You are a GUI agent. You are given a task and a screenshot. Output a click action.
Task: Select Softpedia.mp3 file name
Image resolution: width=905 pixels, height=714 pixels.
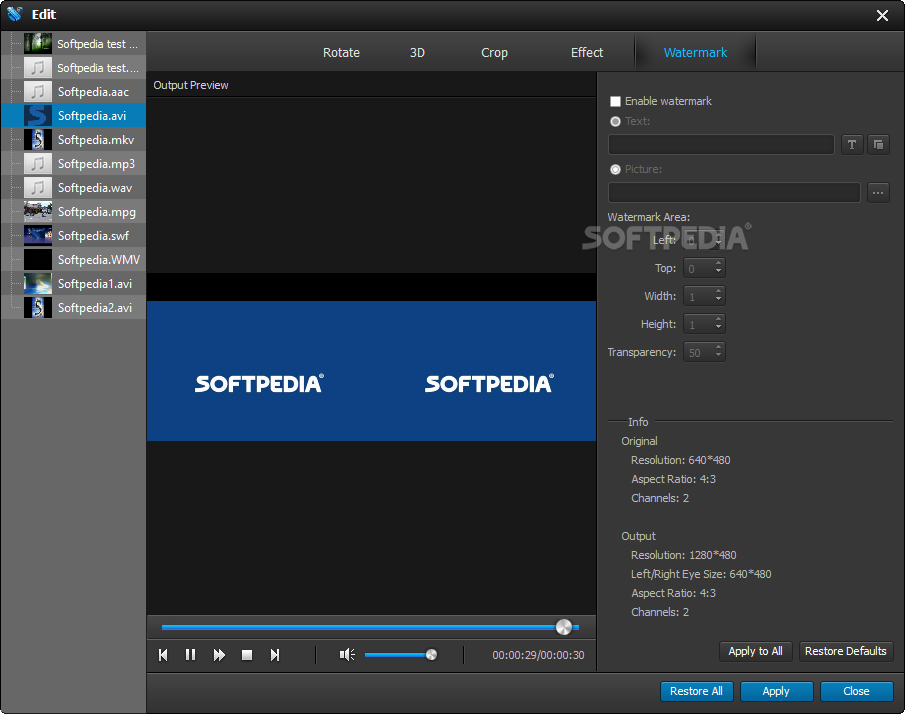point(96,164)
